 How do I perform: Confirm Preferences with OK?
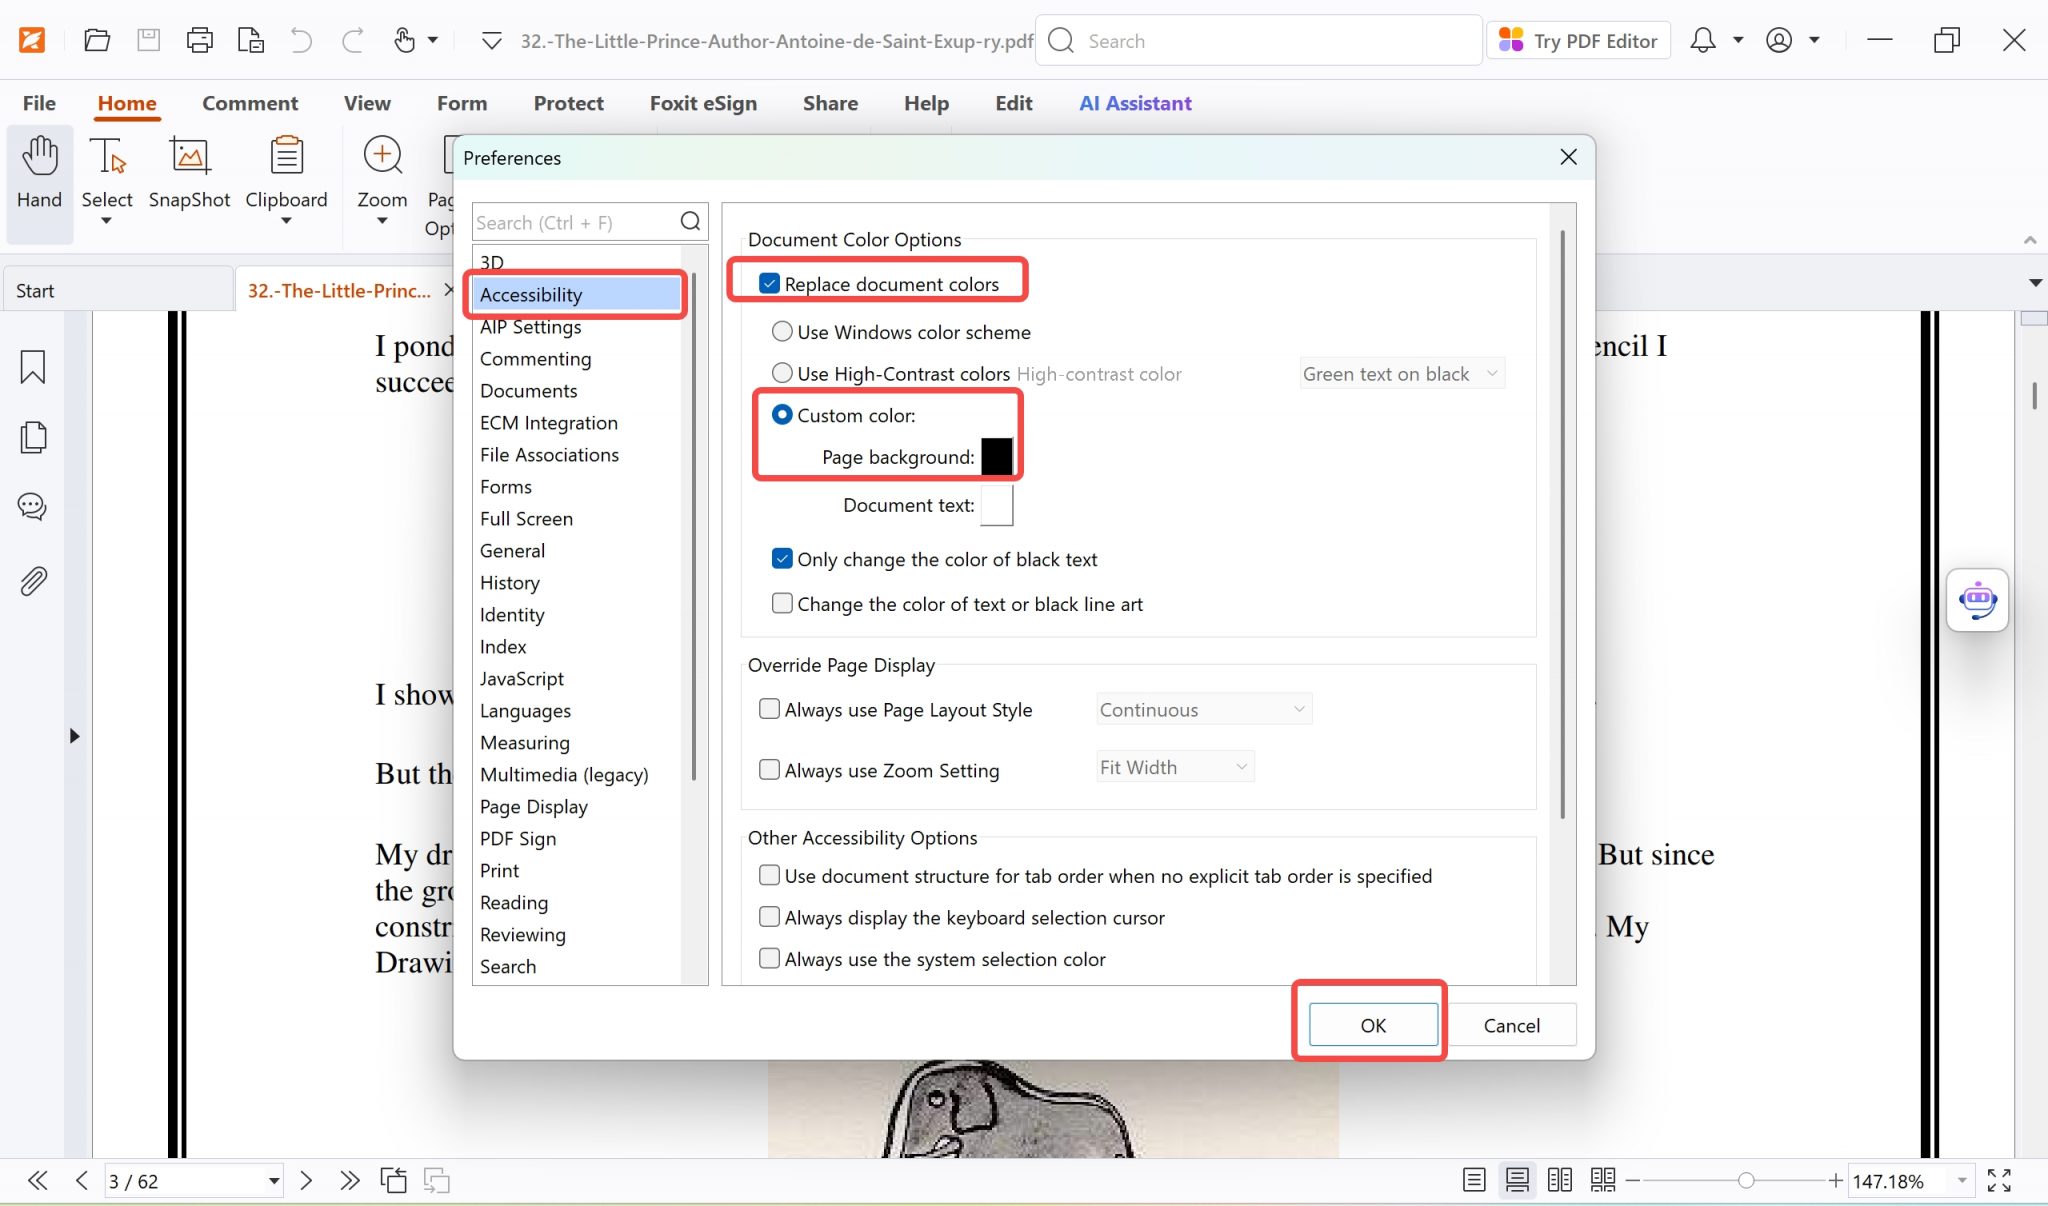[x=1373, y=1025]
